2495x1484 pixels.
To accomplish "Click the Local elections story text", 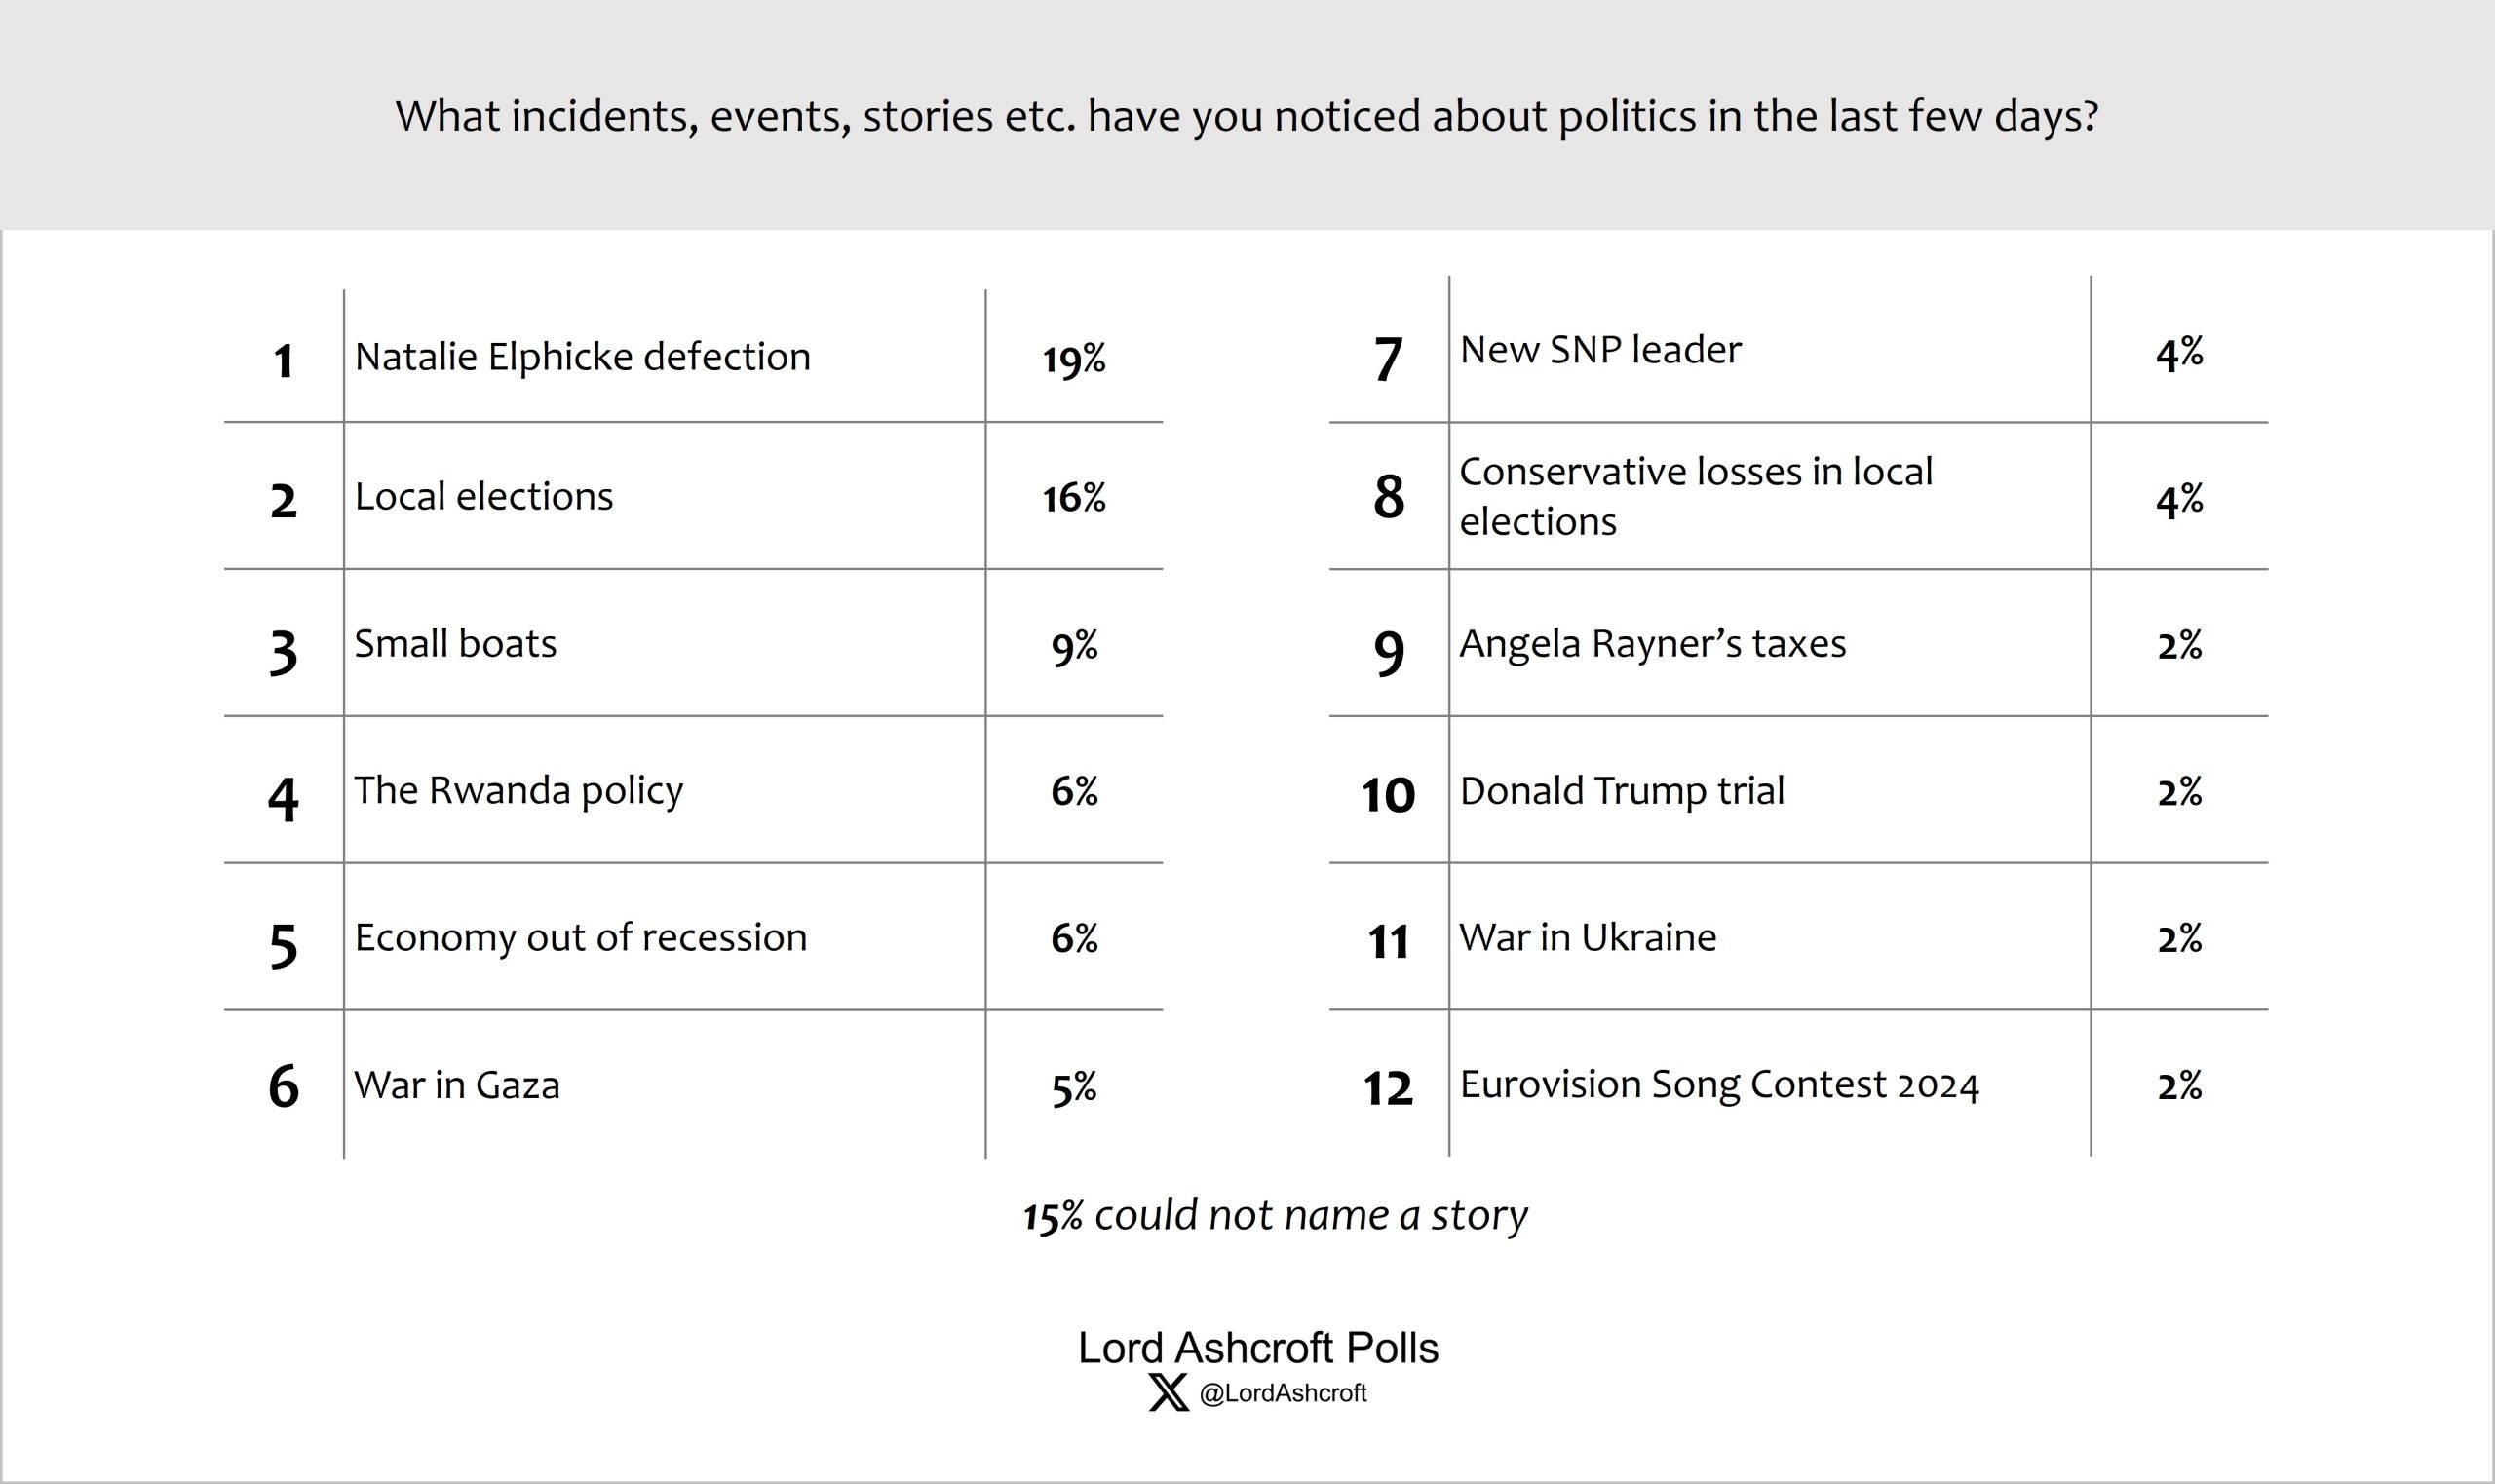I will point(484,497).
